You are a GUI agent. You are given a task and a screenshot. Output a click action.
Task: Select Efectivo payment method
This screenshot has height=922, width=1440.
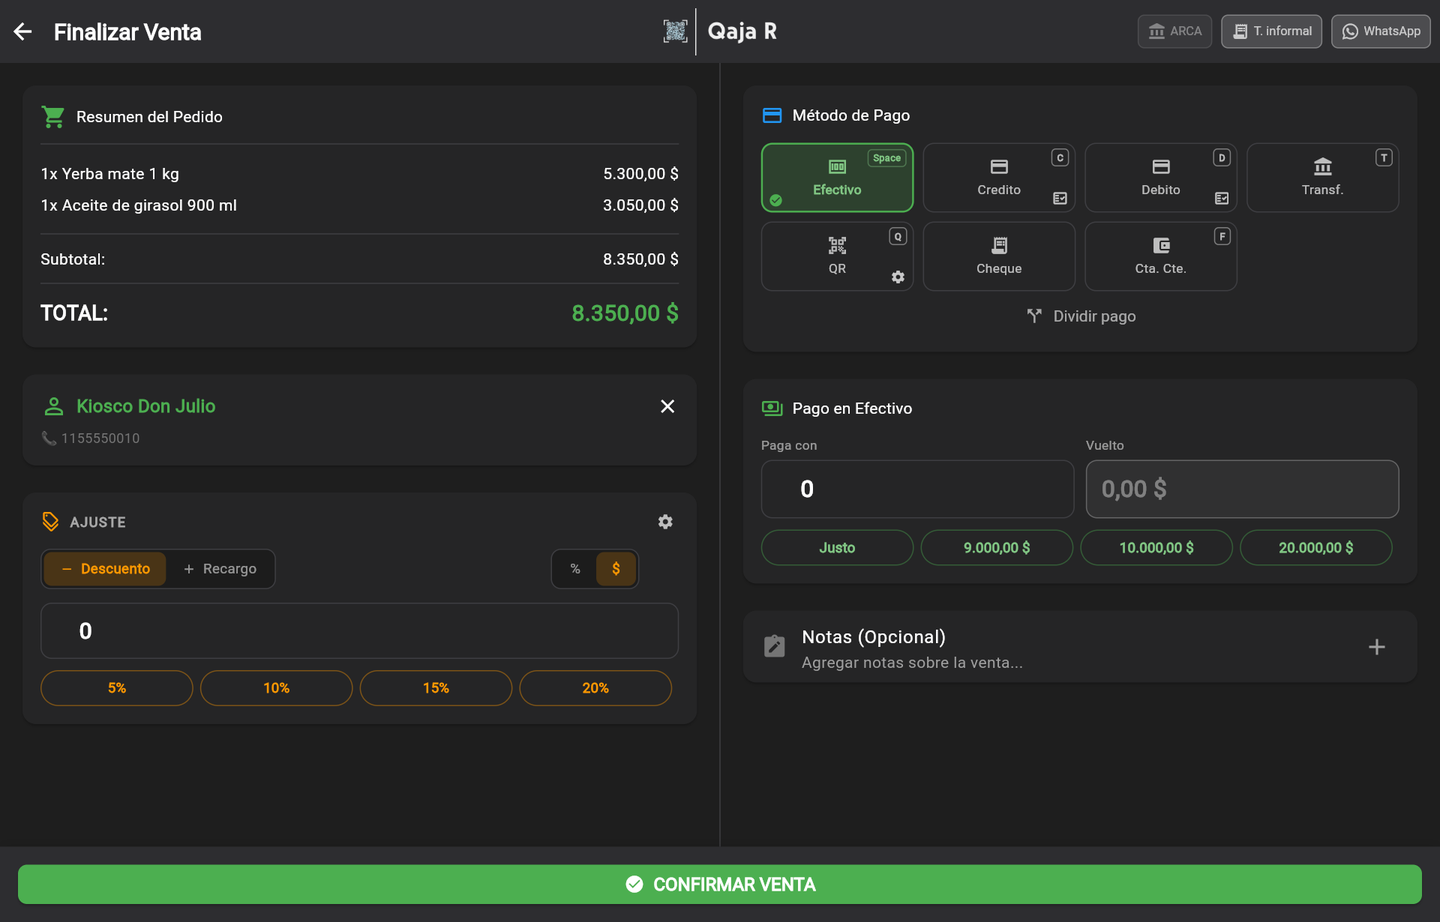[837, 178]
